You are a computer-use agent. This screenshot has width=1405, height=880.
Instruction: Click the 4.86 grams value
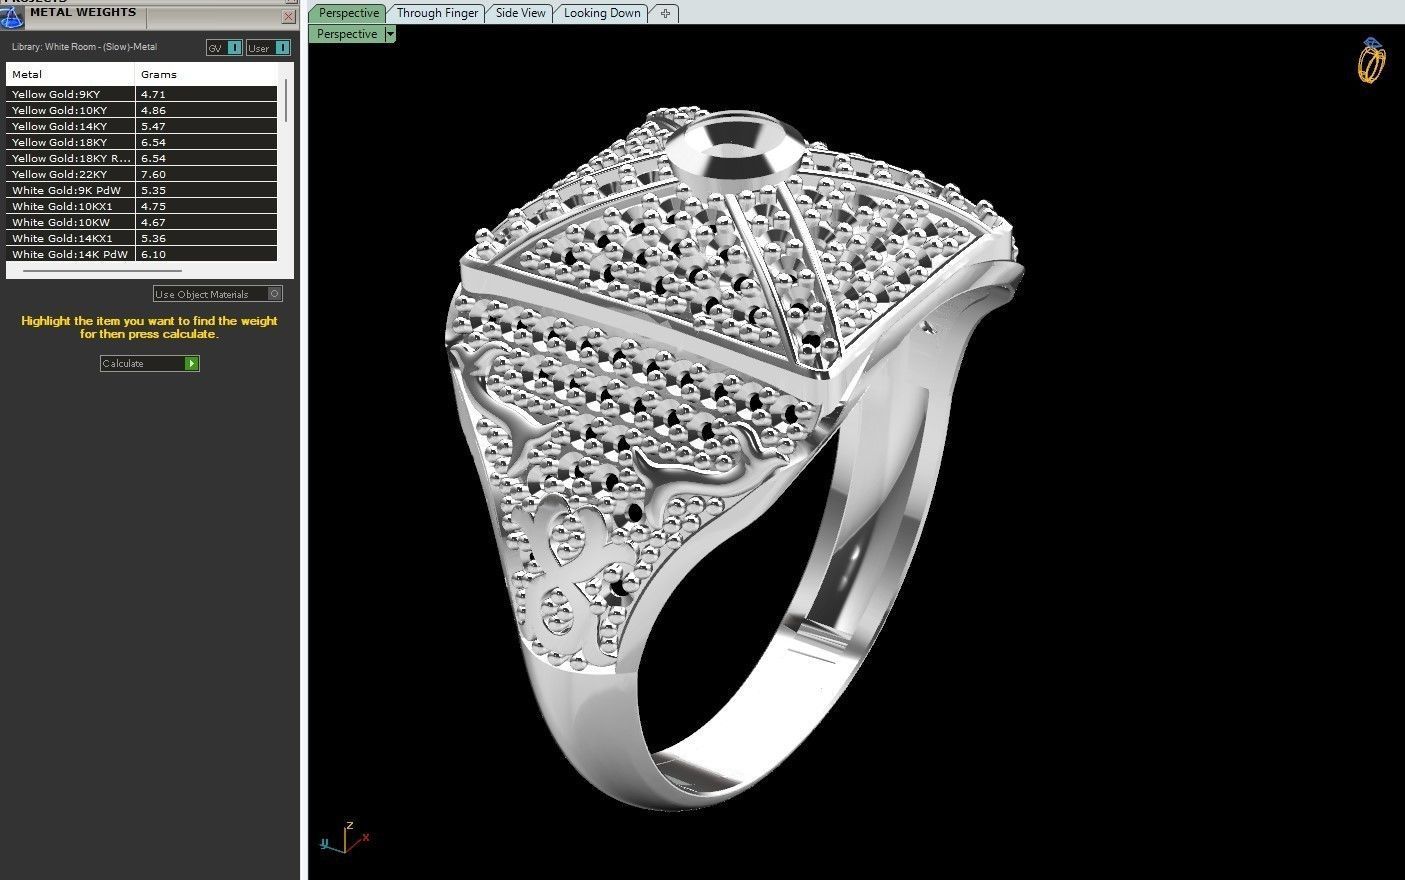[153, 110]
